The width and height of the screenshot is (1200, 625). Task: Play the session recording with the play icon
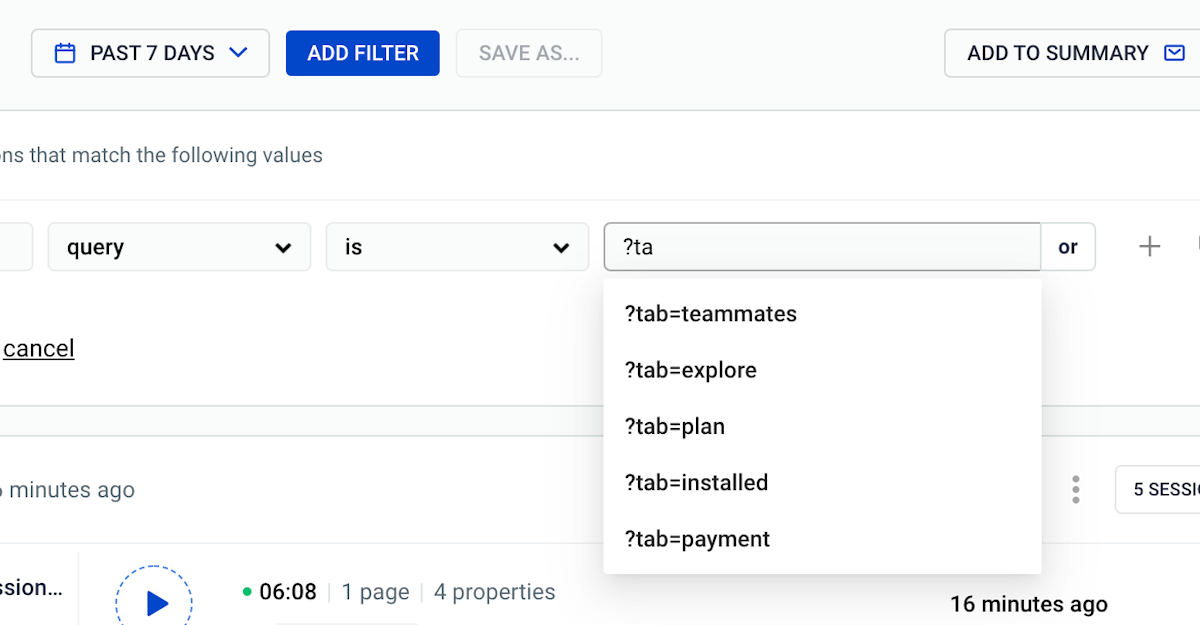[154, 602]
